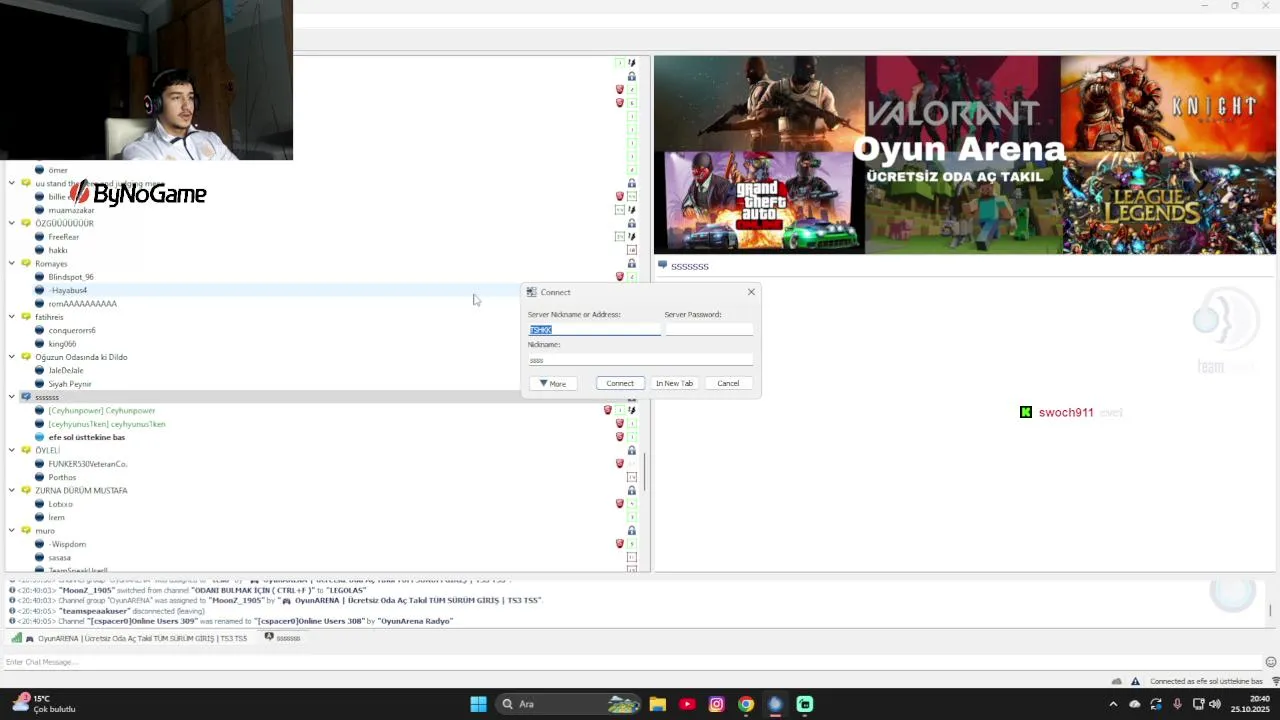Click In New Tab button
The height and width of the screenshot is (720, 1280).
[x=674, y=383]
